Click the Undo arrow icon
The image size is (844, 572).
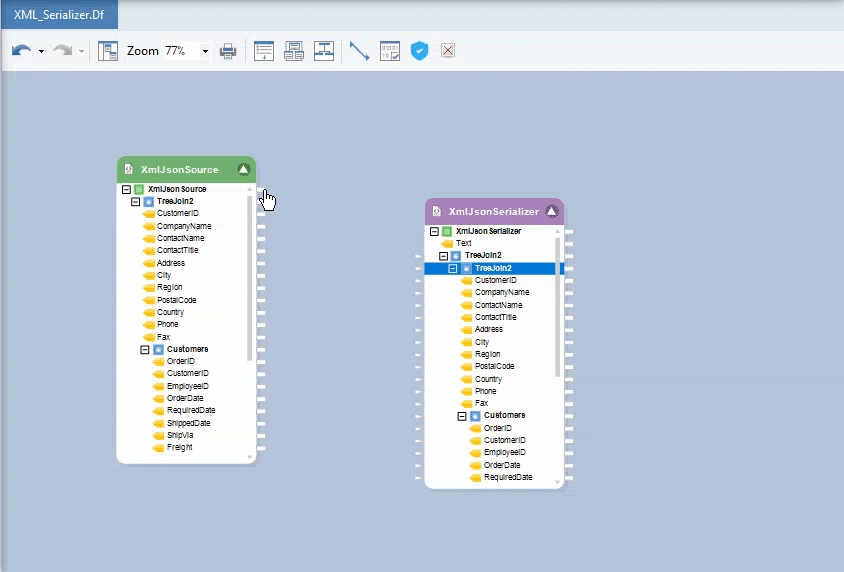click(21, 51)
